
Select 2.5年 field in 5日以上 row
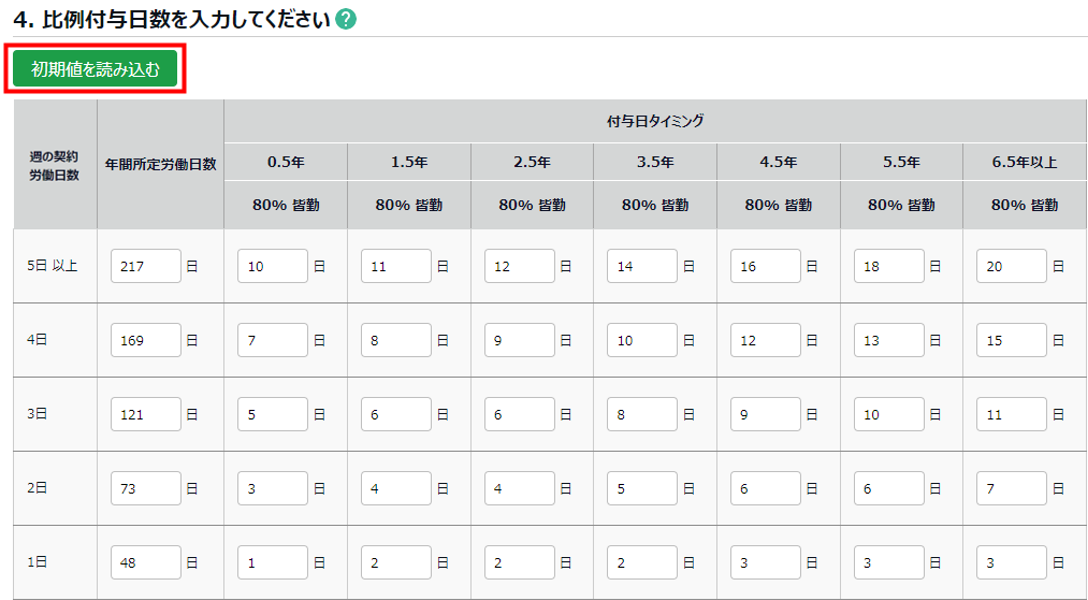(x=520, y=266)
